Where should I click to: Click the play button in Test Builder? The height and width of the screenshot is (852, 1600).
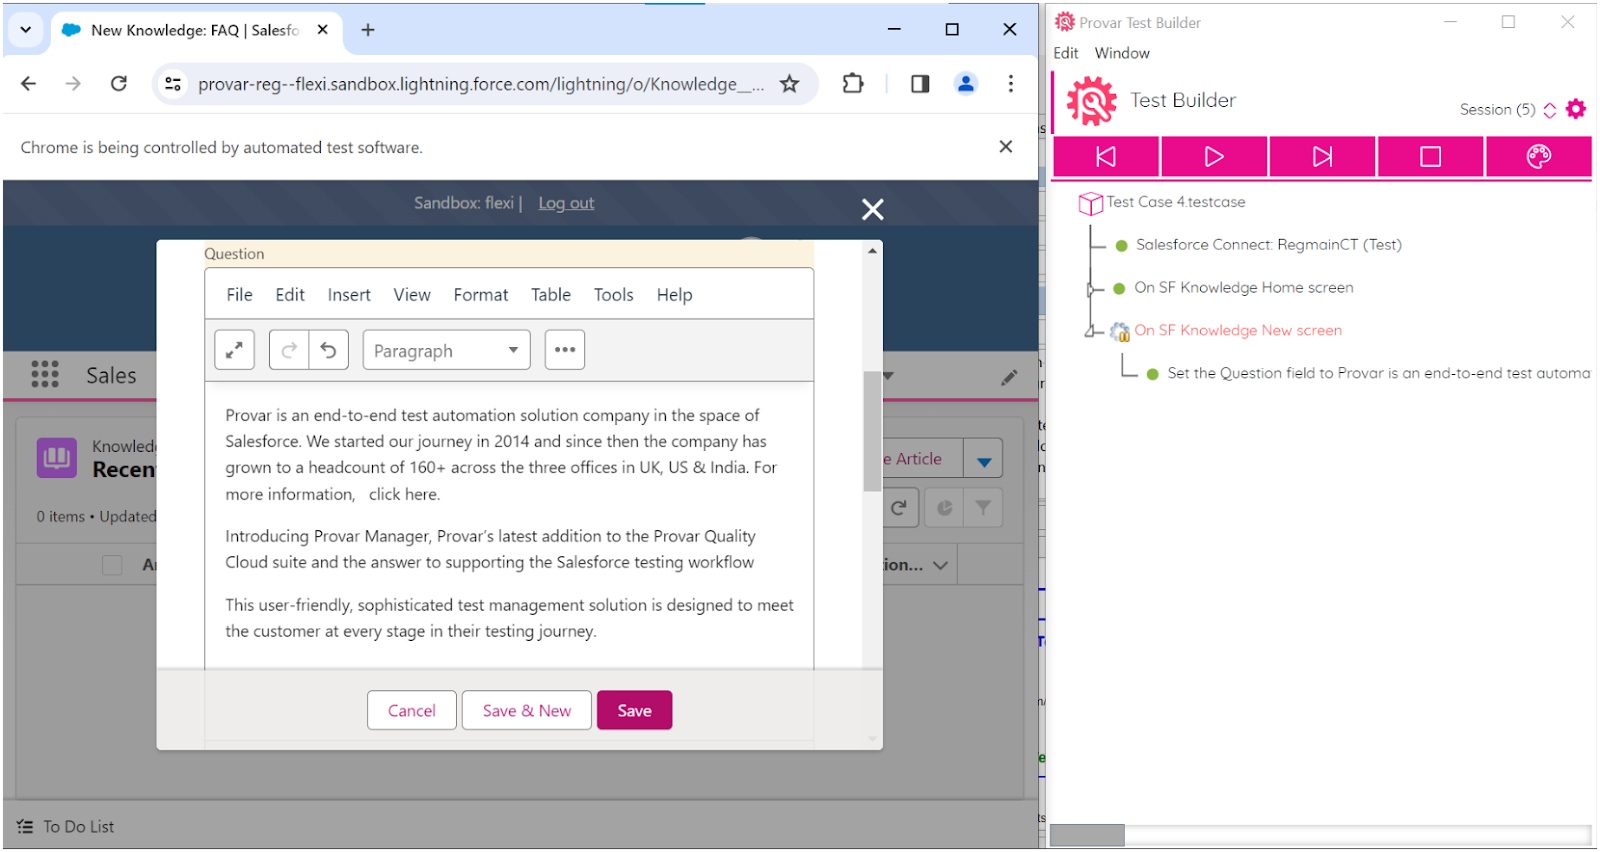[1214, 157]
